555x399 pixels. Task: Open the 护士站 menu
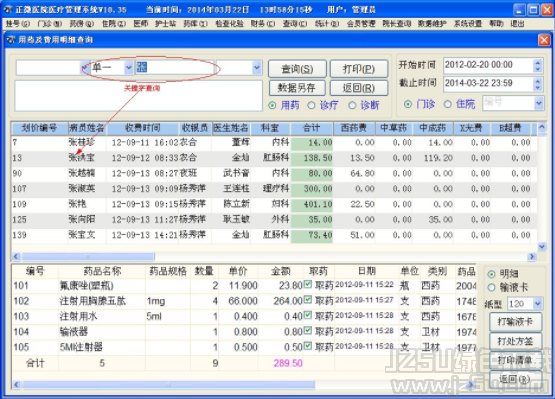tap(165, 24)
